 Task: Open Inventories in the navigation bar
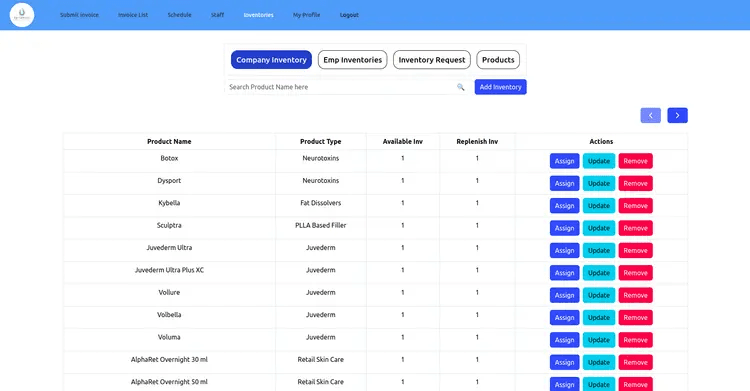pos(259,15)
